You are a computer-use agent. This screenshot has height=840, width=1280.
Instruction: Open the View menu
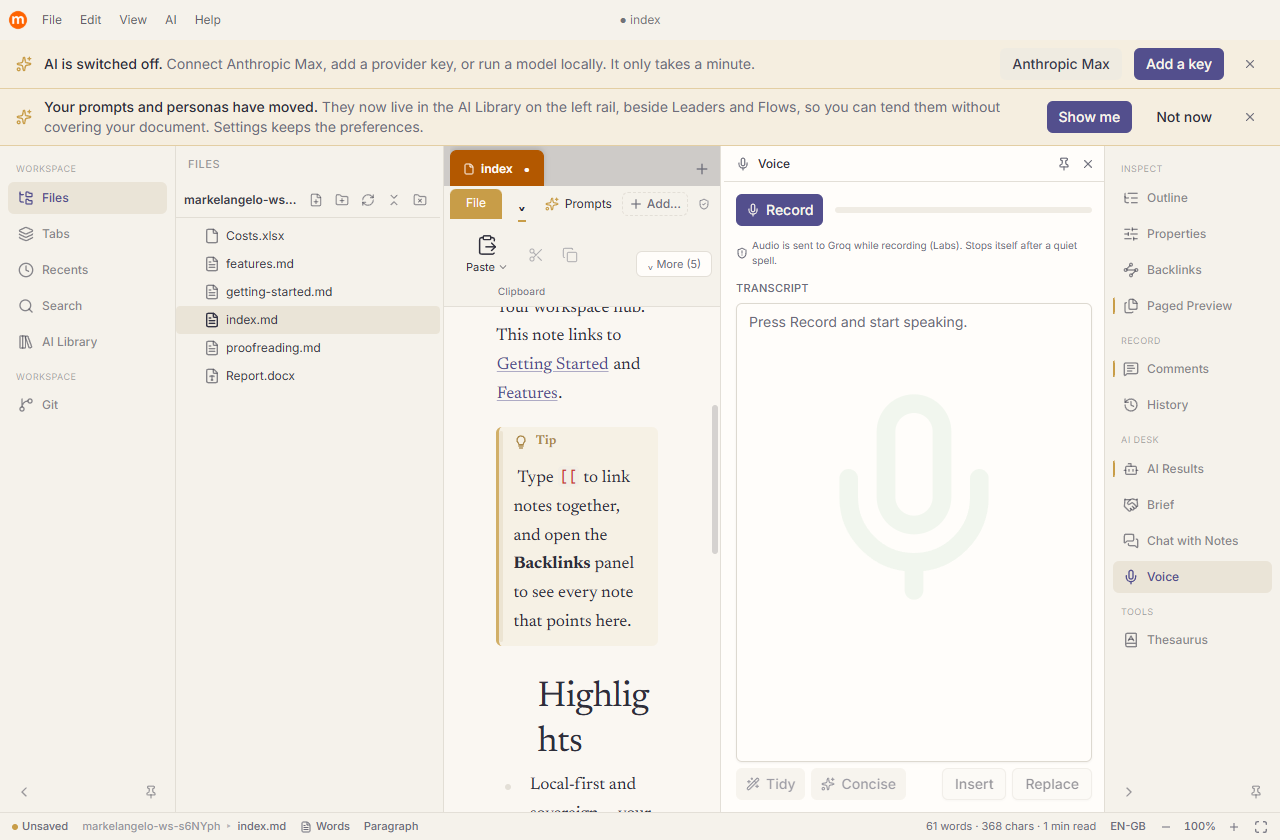(x=133, y=20)
